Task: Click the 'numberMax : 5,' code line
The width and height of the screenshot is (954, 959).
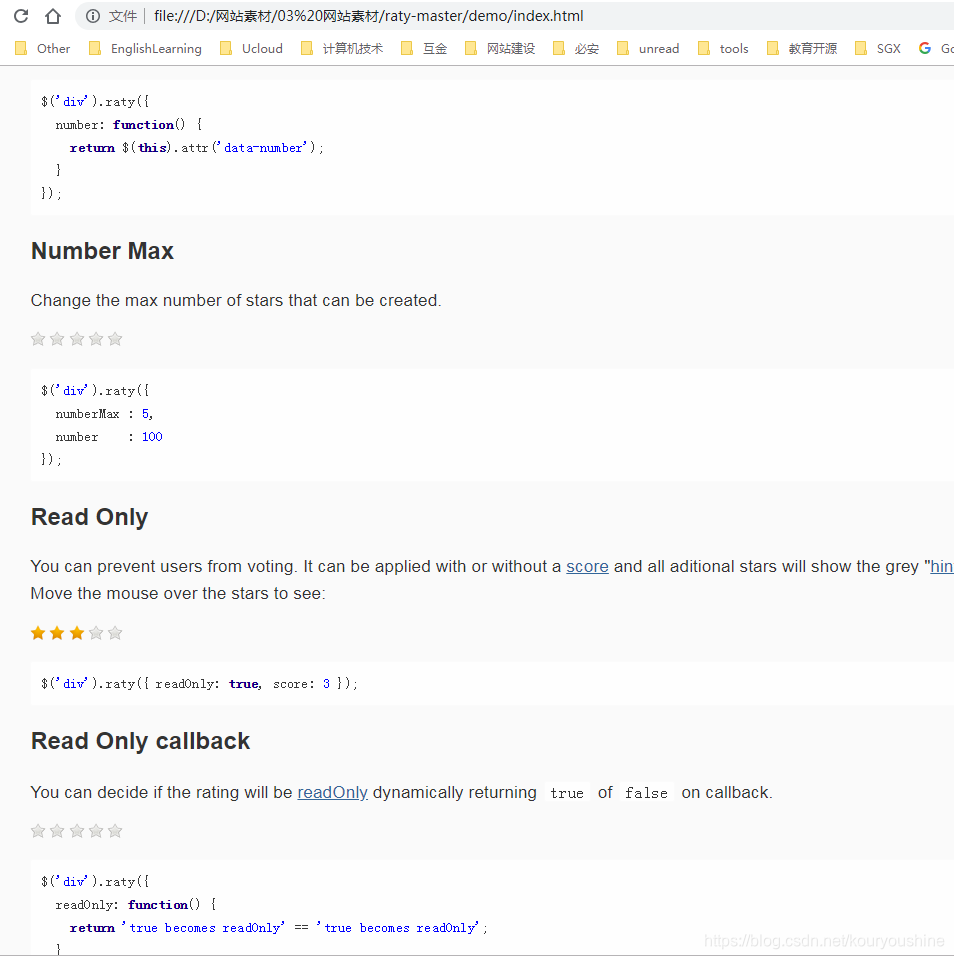Action: pyautogui.click(x=104, y=414)
